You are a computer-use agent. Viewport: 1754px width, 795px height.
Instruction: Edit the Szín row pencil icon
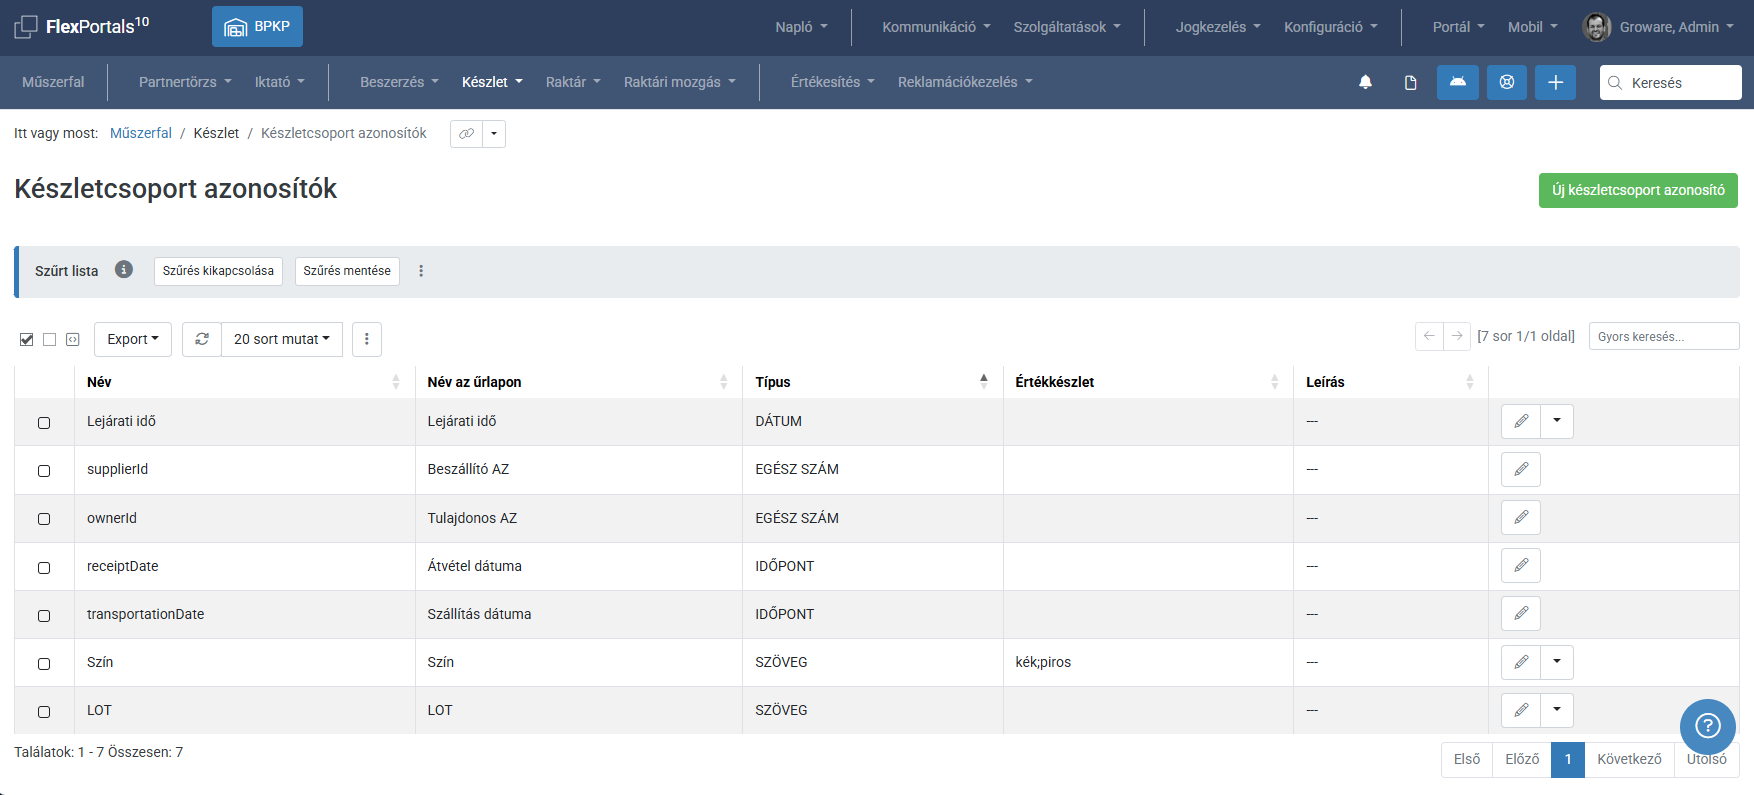point(1521,662)
